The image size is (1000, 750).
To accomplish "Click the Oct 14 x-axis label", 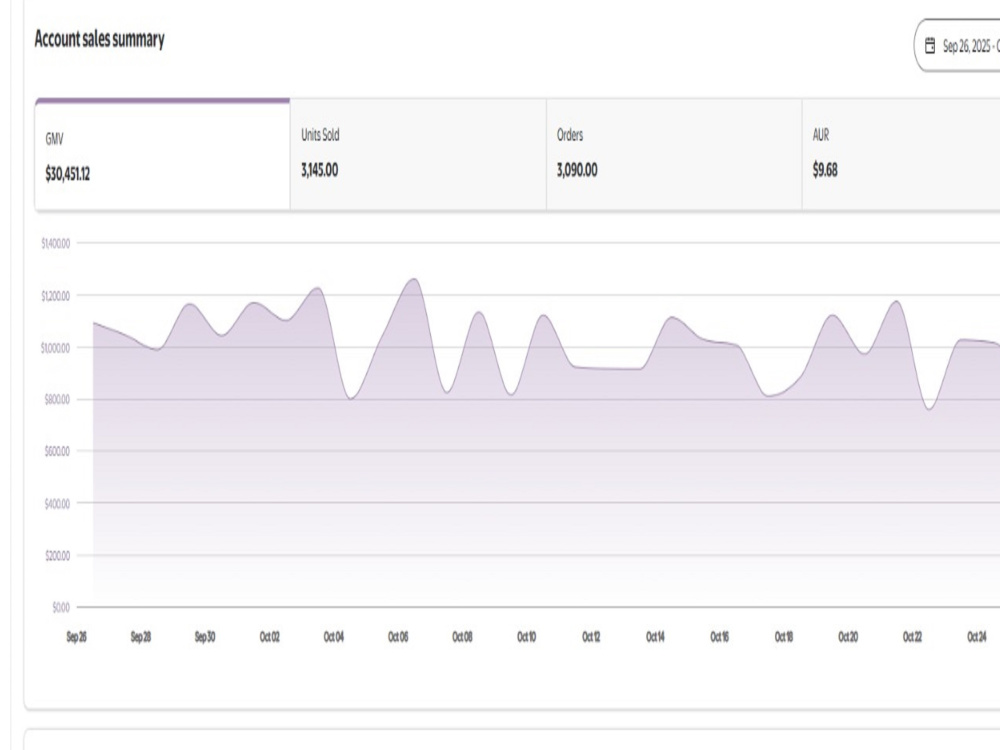I will point(655,636).
